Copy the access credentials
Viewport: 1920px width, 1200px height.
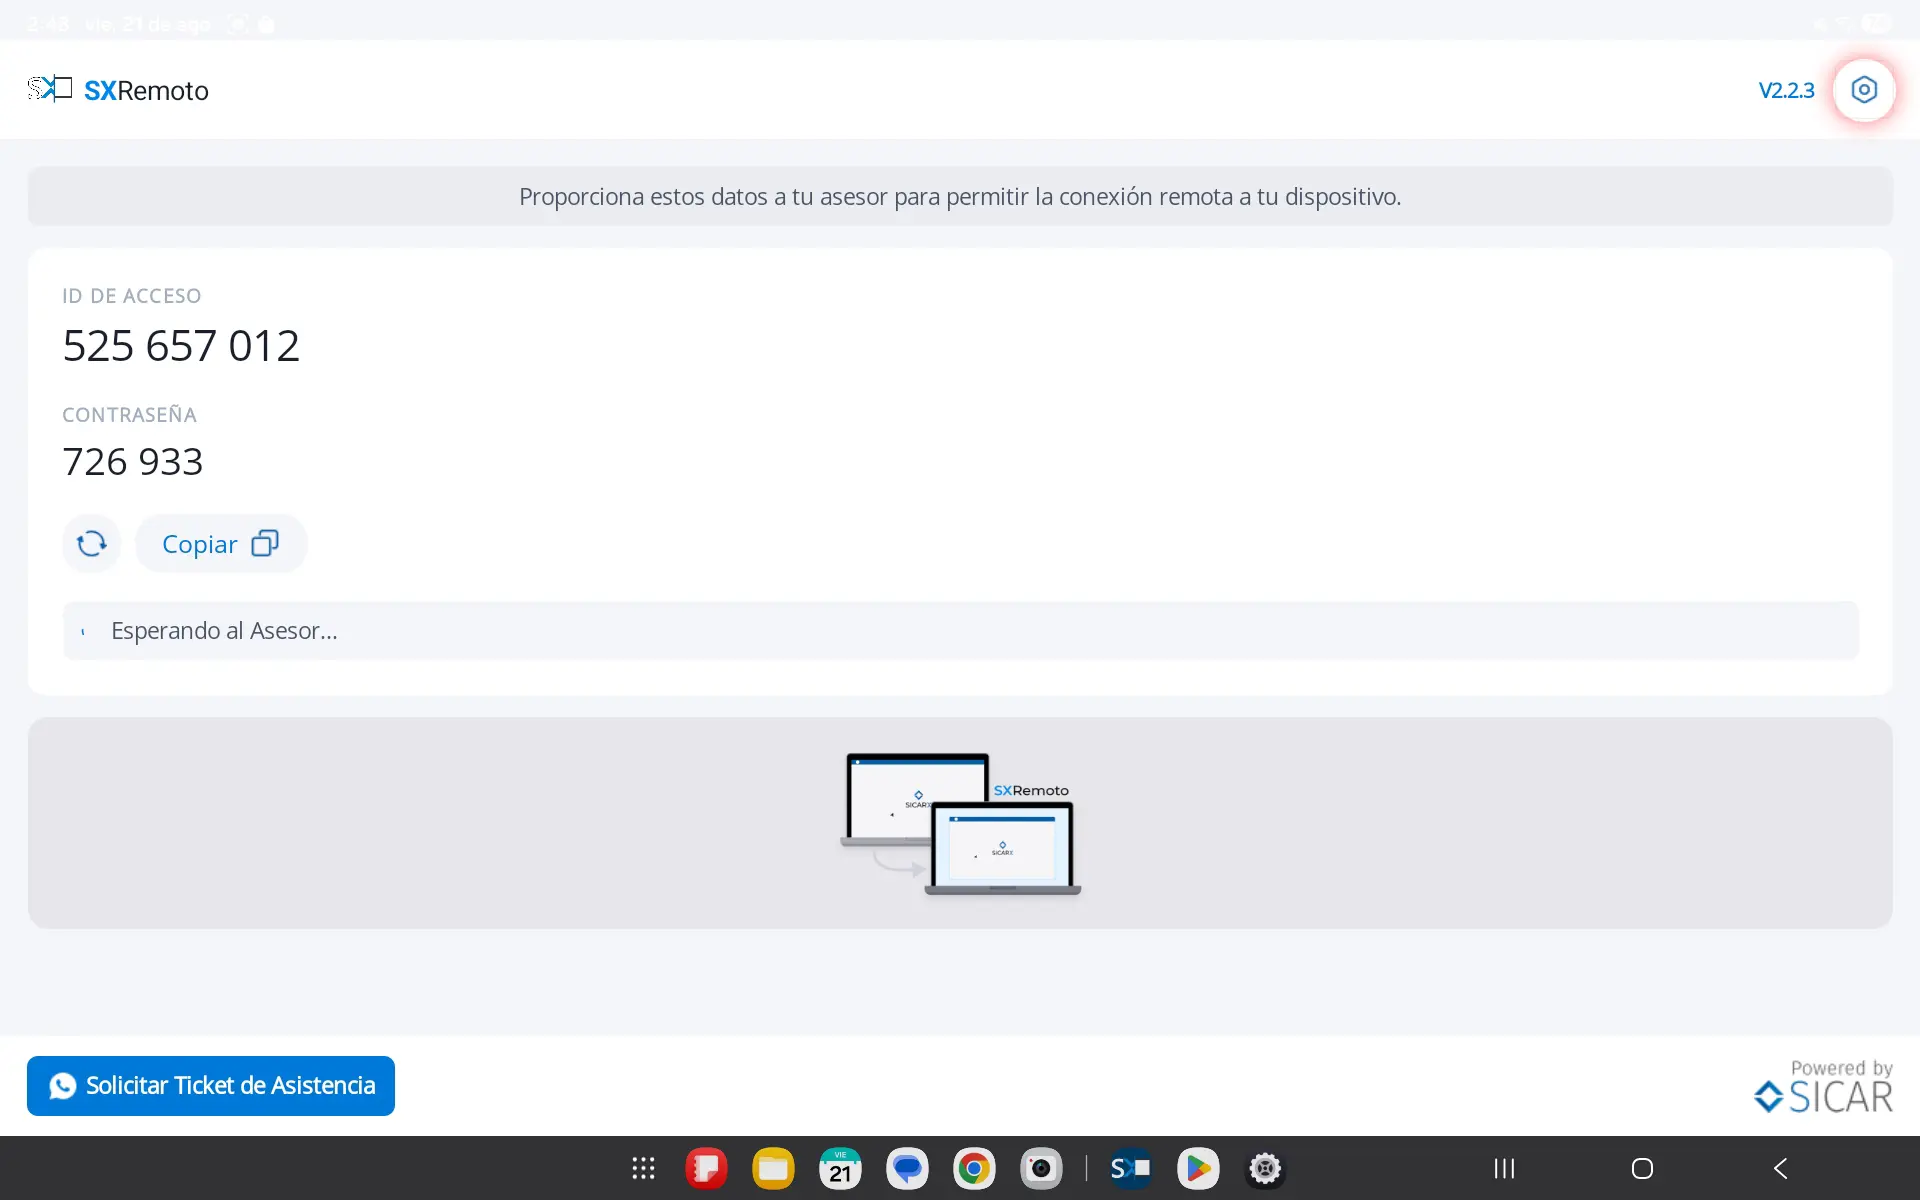coord(221,543)
